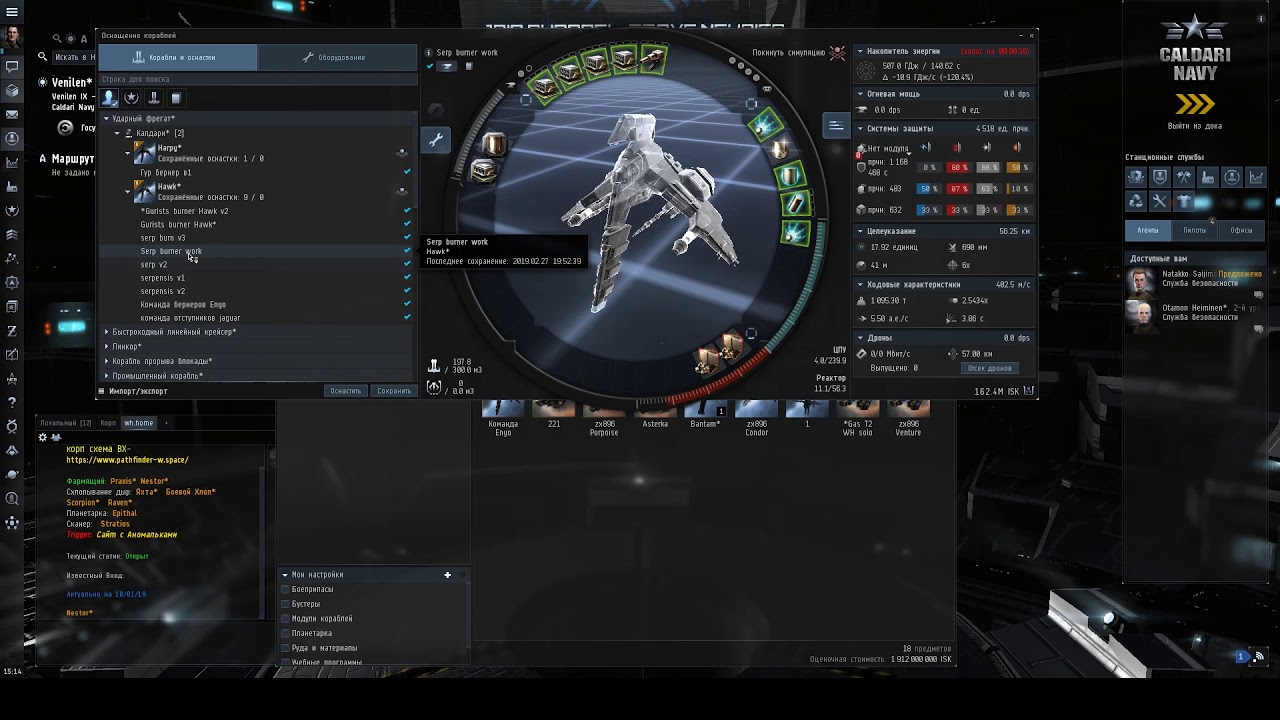Open the wh.home chat tab

pyautogui.click(x=139, y=423)
